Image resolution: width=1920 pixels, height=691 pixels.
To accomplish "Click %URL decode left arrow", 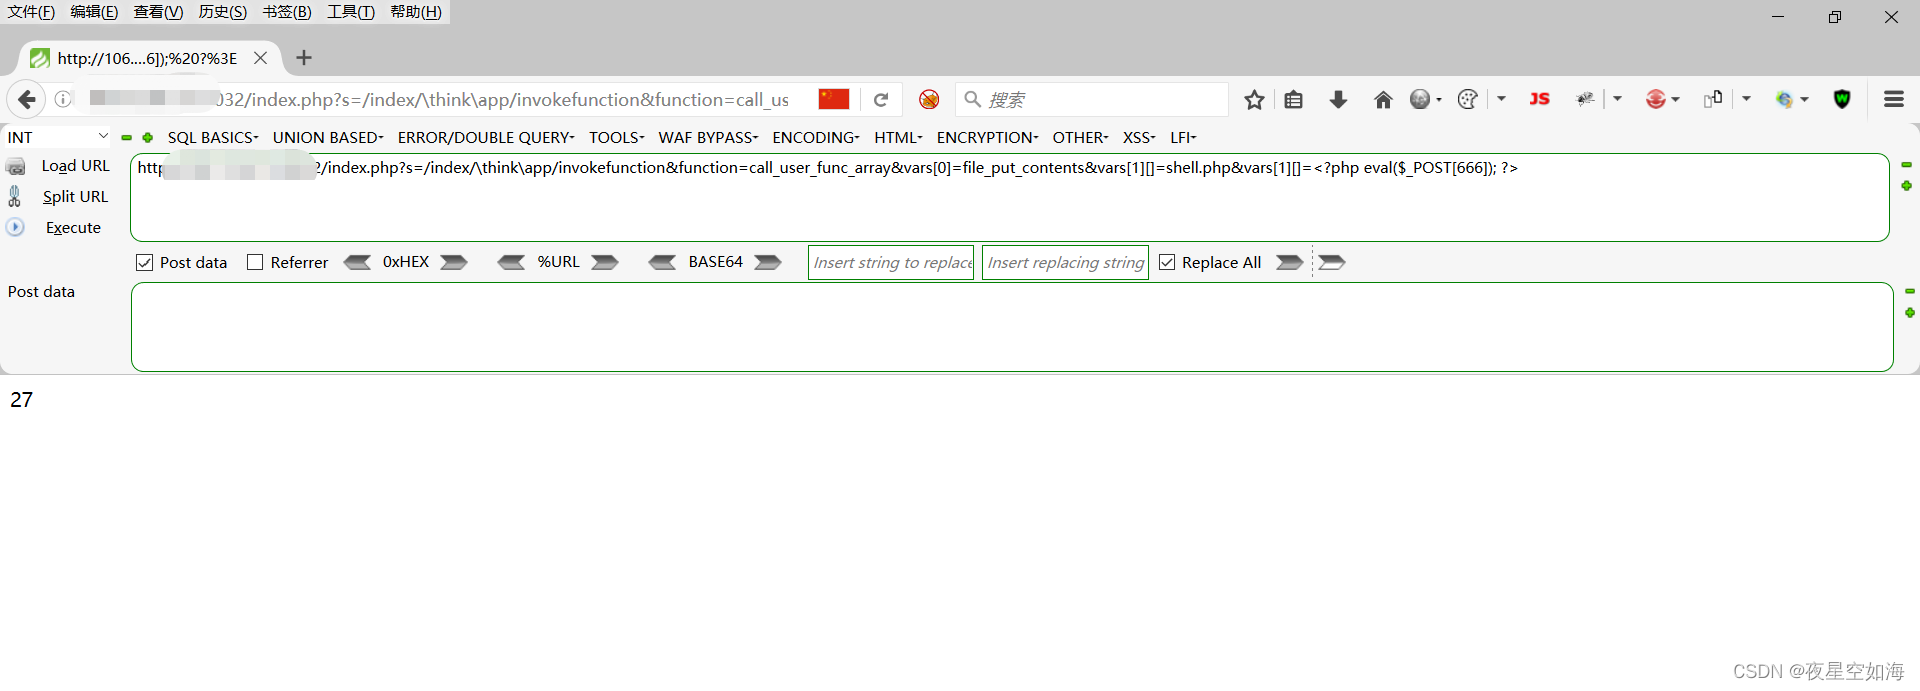I will (511, 262).
